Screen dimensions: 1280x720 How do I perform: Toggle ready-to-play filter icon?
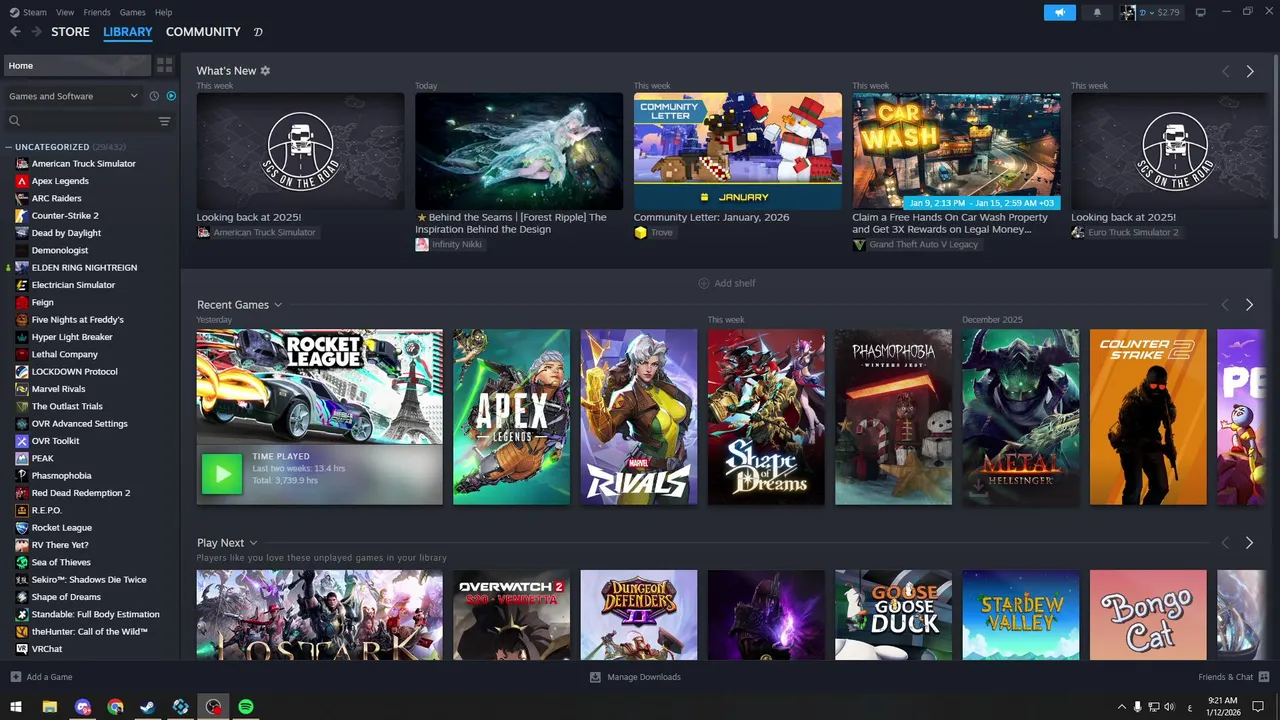(x=171, y=96)
